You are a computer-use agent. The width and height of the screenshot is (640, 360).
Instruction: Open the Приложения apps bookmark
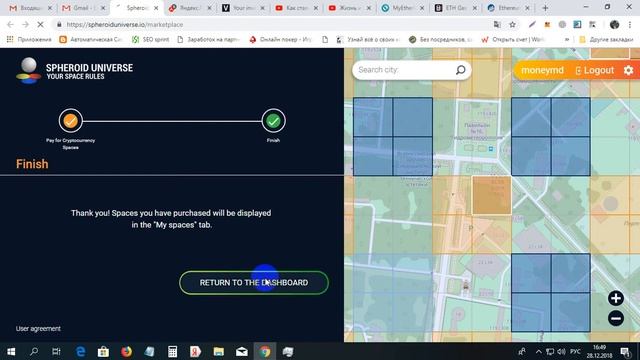tap(29, 40)
